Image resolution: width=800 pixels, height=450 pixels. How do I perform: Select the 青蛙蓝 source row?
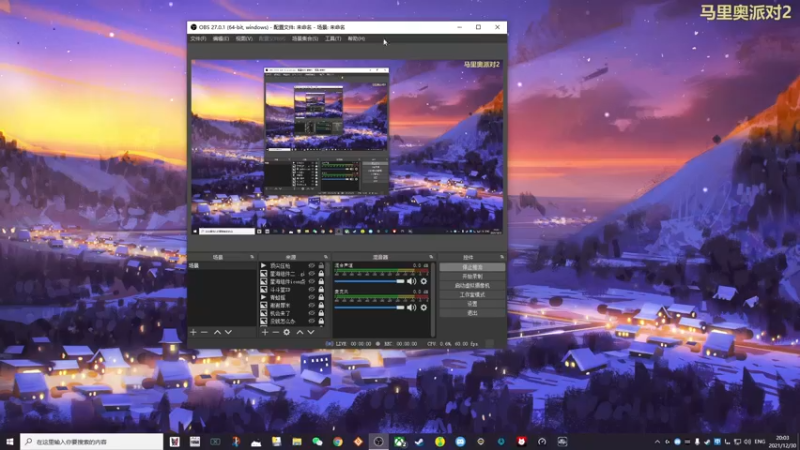point(292,297)
